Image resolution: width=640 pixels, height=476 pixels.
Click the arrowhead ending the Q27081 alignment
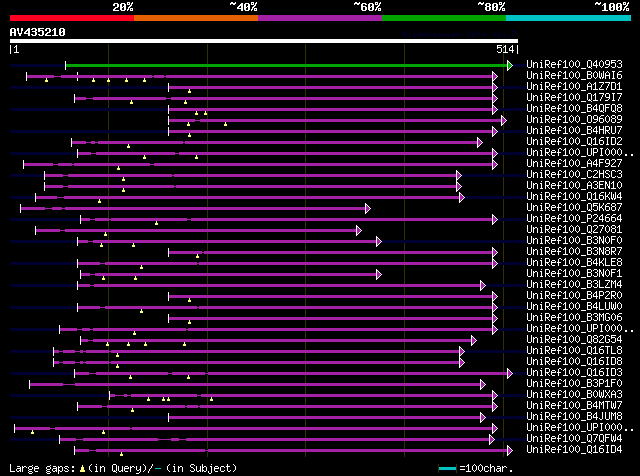coord(359,231)
